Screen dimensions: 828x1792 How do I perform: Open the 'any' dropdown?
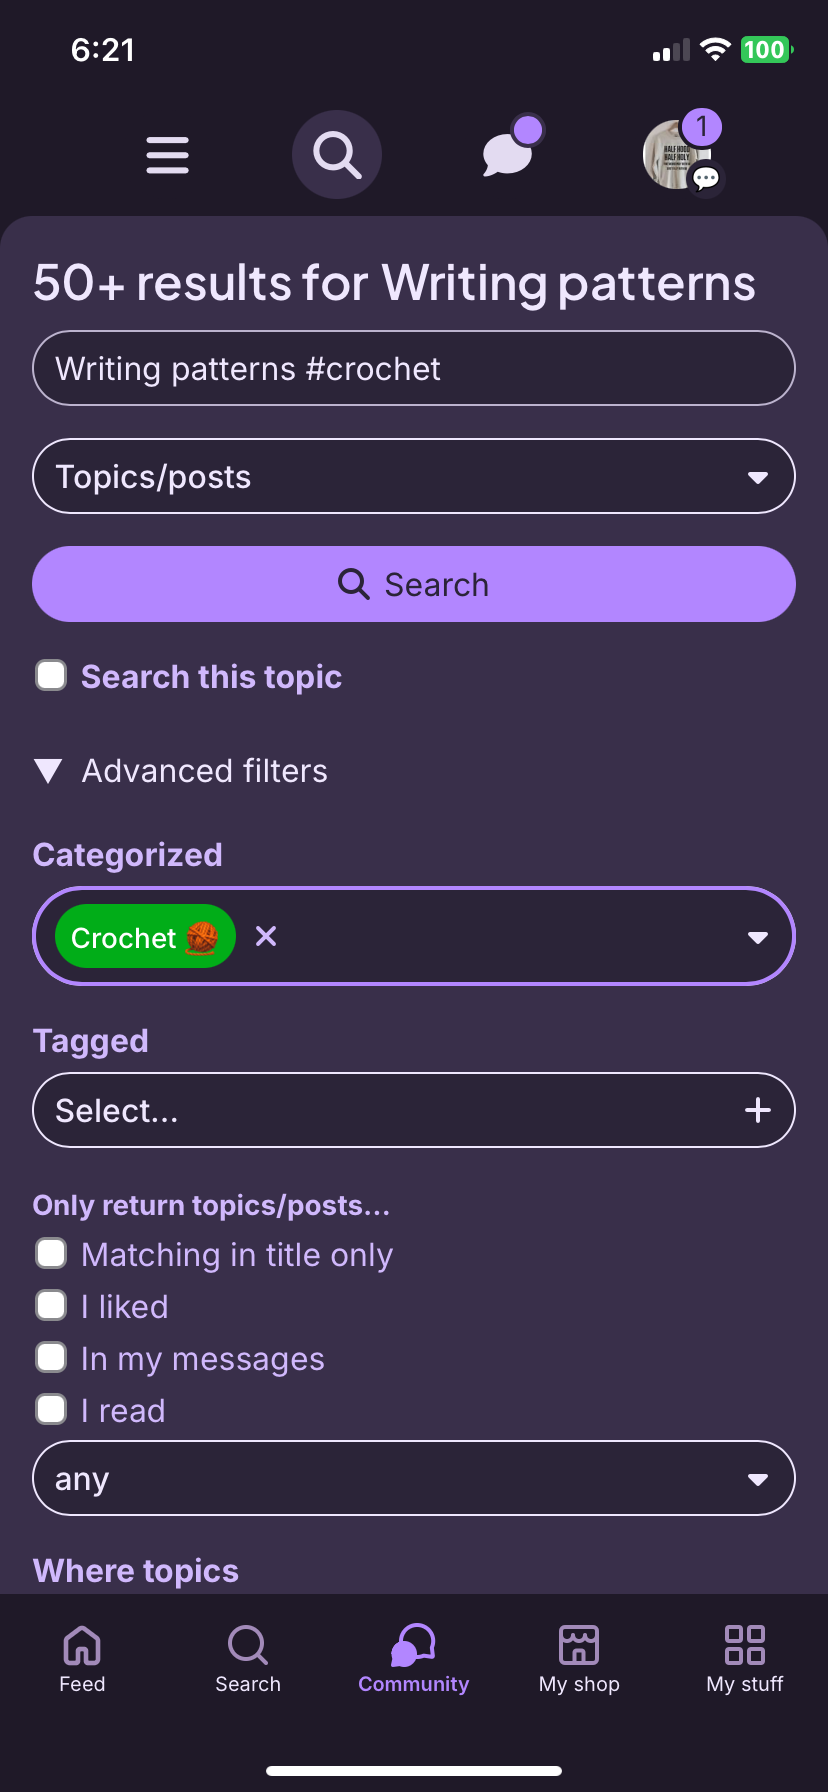click(414, 1478)
